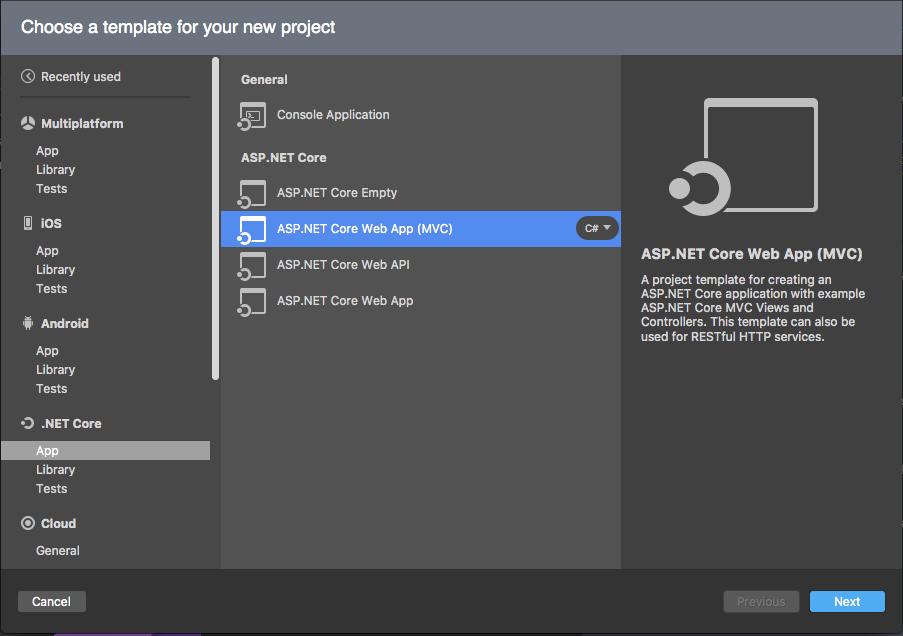The image size is (903, 636).
Task: Select App under iOS
Action: (47, 251)
